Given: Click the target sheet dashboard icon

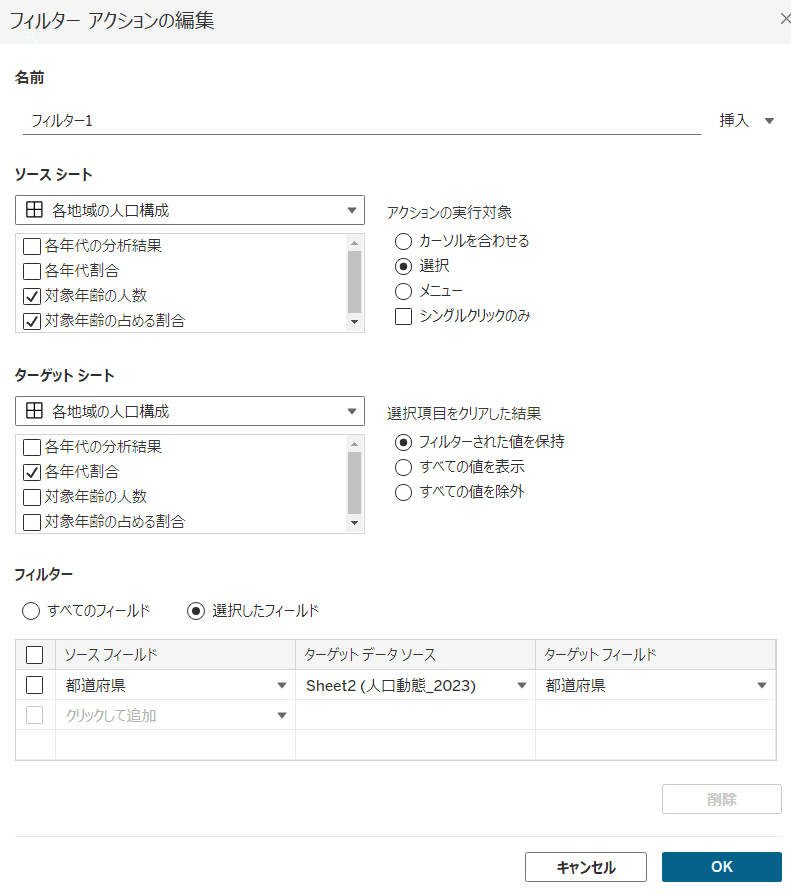Looking at the screenshot, I should point(33,411).
